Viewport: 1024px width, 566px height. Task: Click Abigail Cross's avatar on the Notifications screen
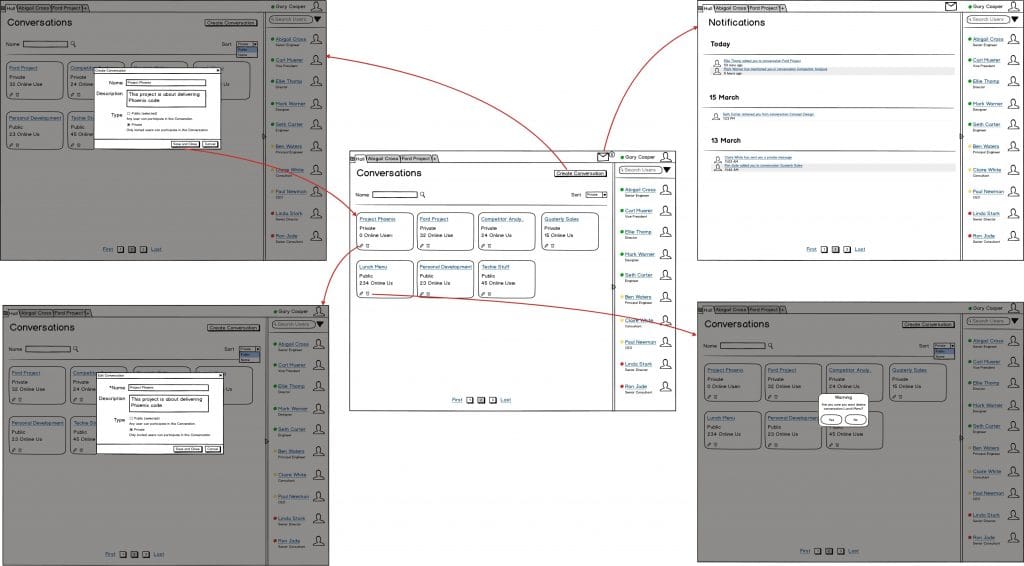pyautogui.click(x=1014, y=39)
